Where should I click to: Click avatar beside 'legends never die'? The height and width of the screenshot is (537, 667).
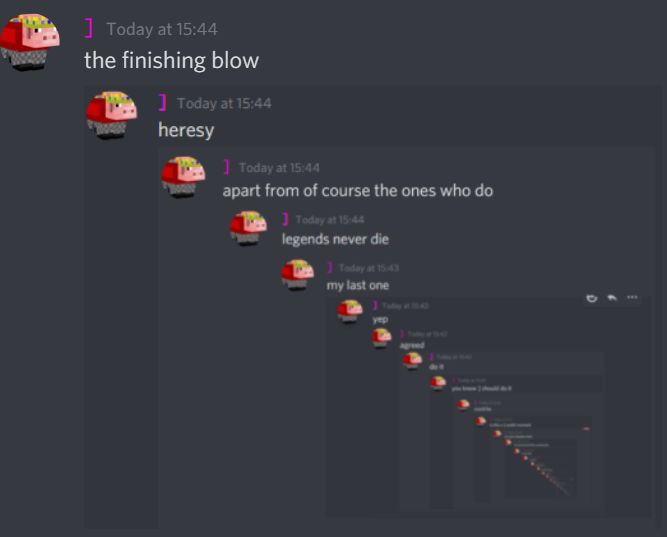(248, 228)
